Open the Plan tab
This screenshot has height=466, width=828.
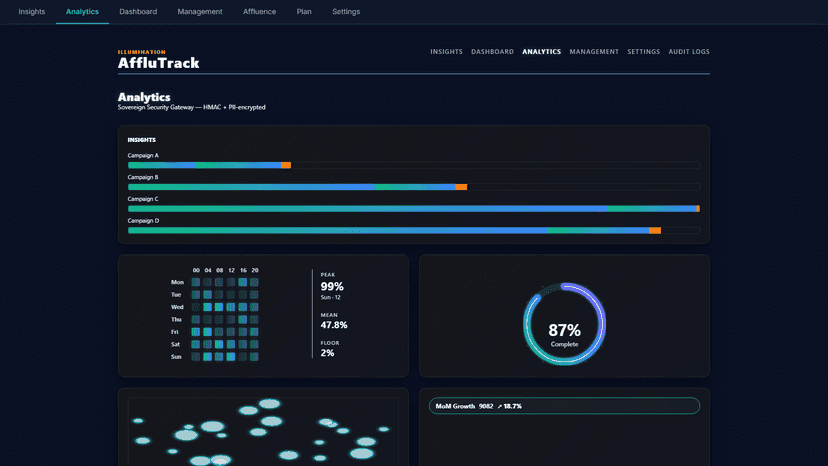(x=304, y=12)
